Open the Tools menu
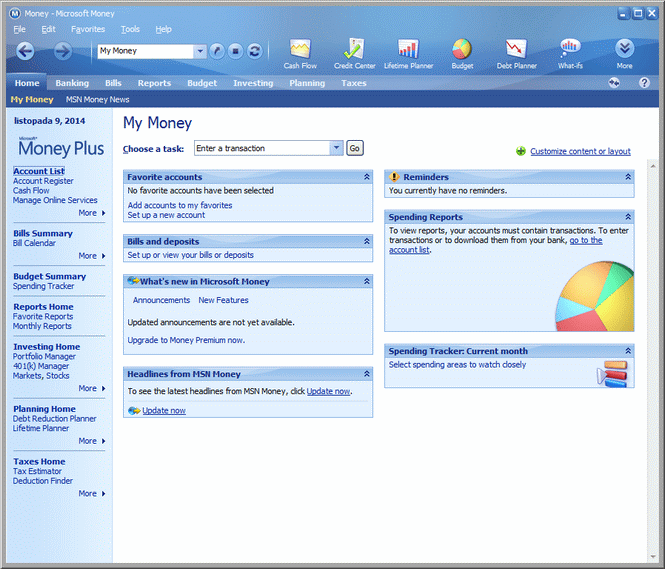The width and height of the screenshot is (665, 569). (x=130, y=30)
